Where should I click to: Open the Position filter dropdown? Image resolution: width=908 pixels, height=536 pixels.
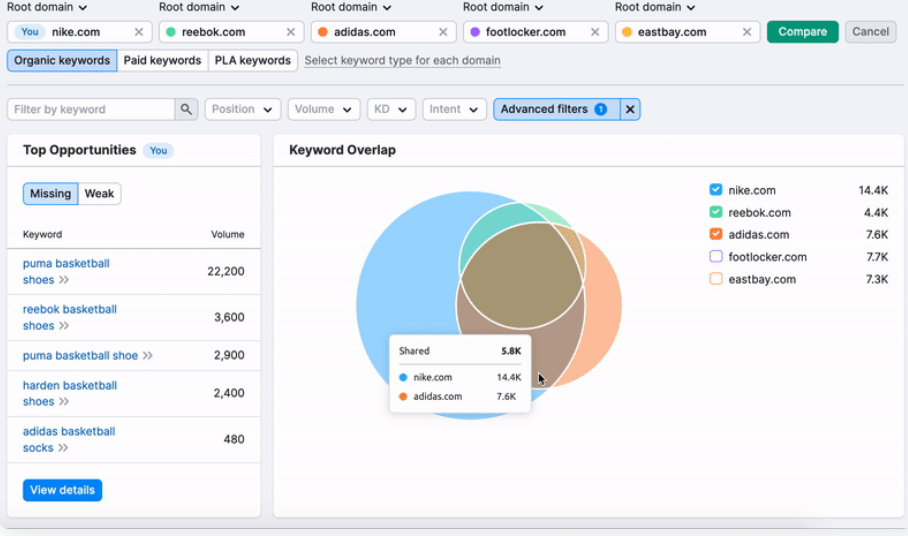pyautogui.click(x=243, y=109)
